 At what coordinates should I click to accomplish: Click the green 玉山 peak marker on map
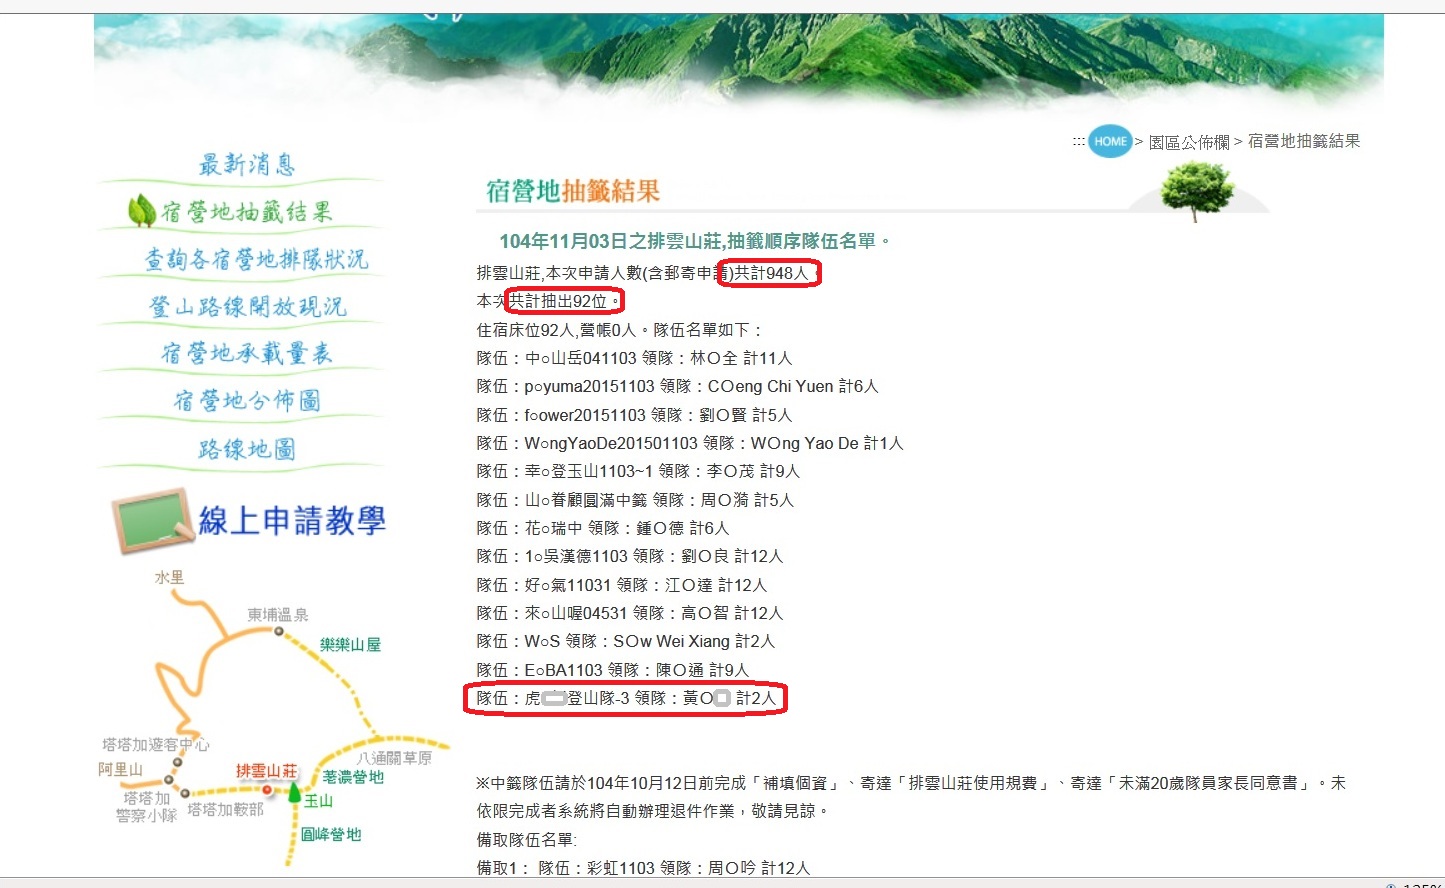(x=294, y=793)
